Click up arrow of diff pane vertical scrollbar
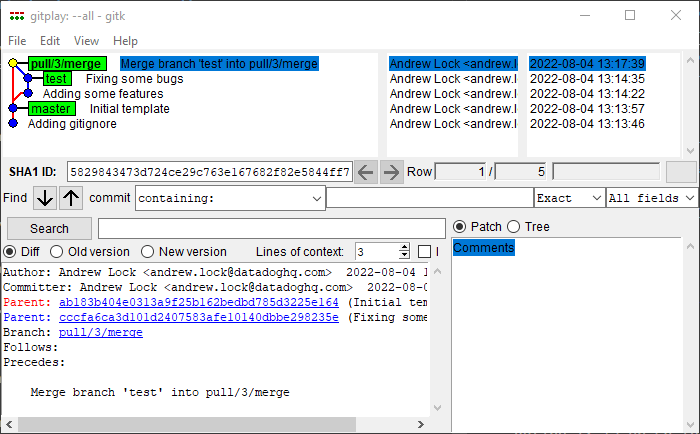 [438, 271]
